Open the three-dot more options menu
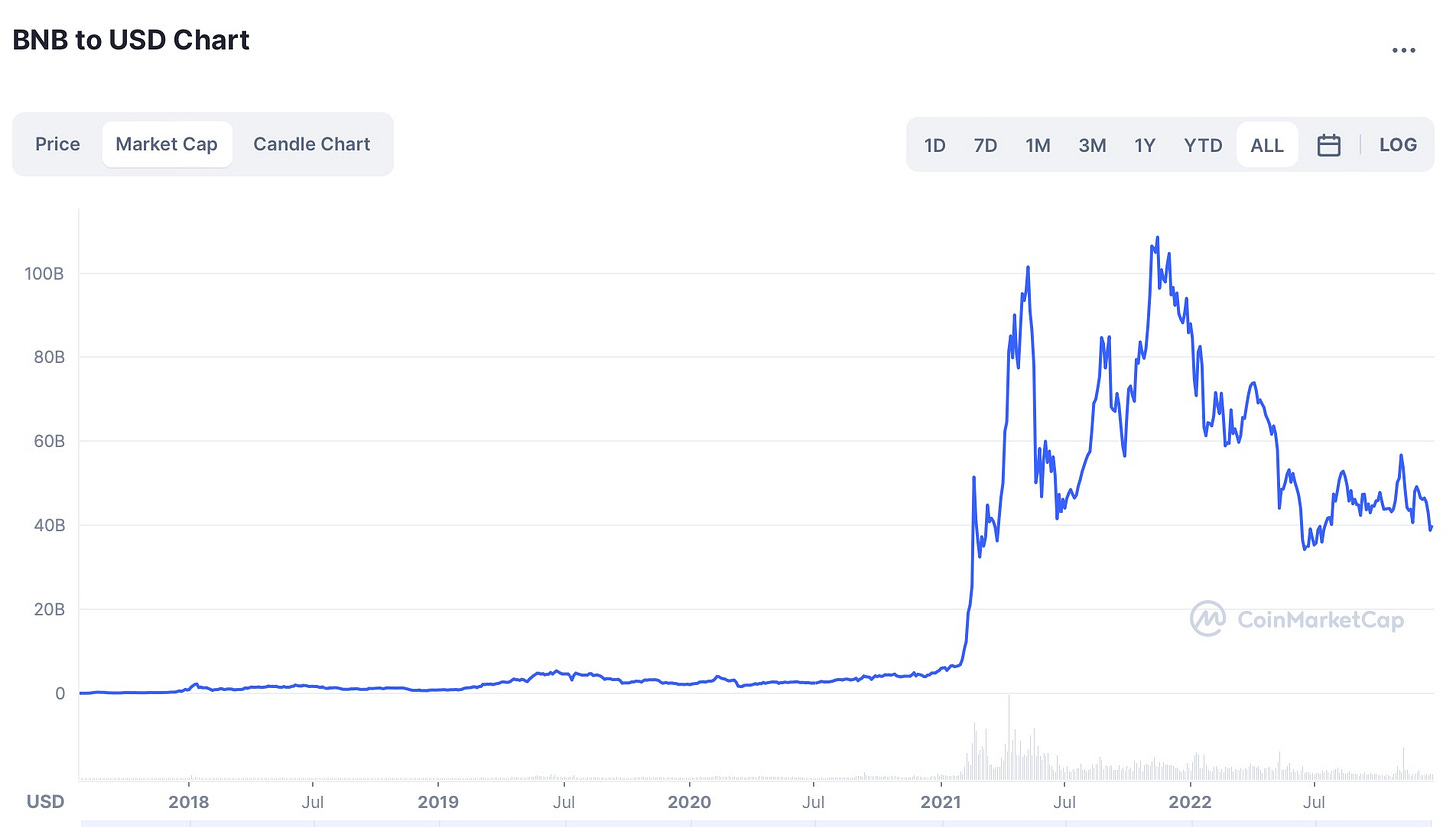This screenshot has height=827, width=1456. [1404, 50]
